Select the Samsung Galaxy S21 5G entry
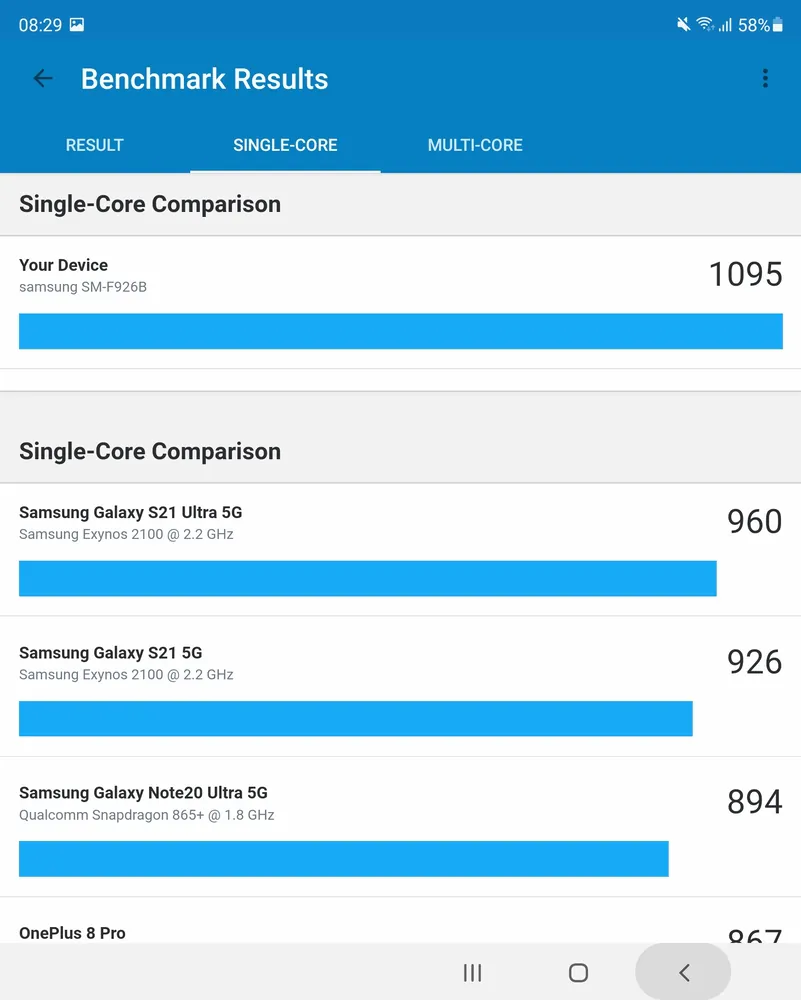Viewport: 801px width, 1000px height. click(x=400, y=687)
